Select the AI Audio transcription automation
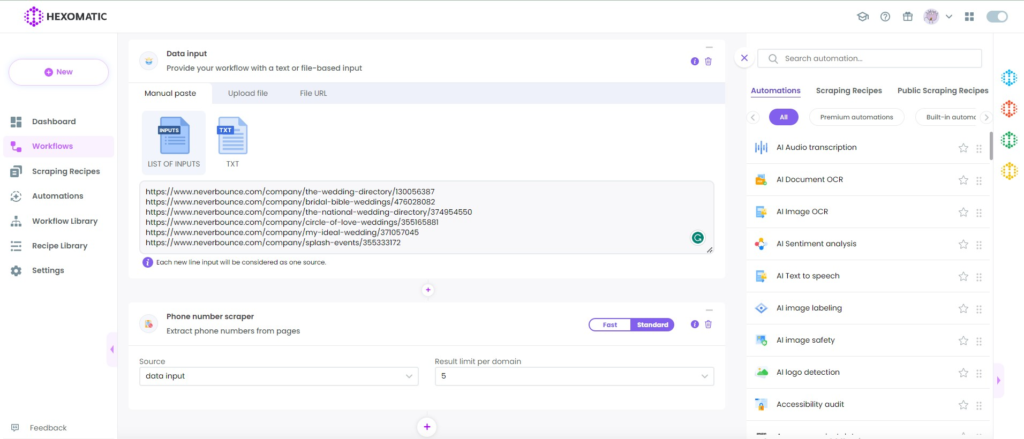 coord(868,148)
